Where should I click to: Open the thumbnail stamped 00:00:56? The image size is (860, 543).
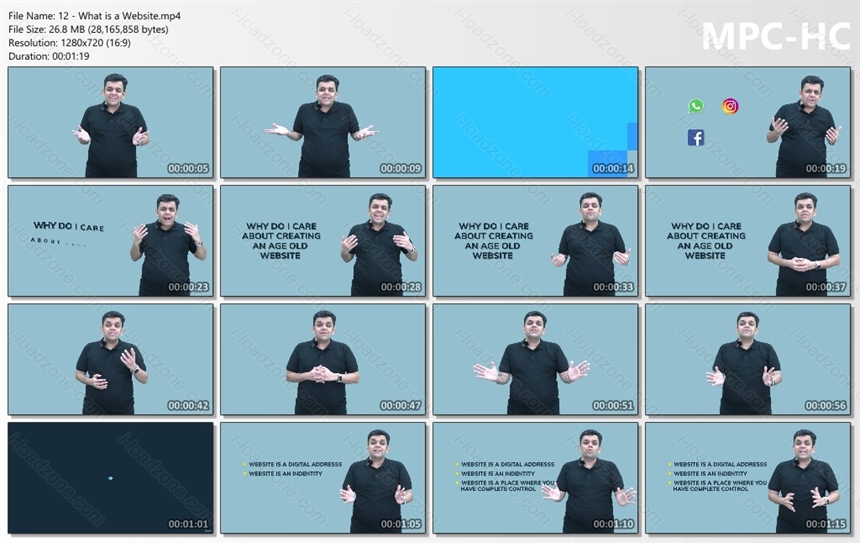[748, 359]
